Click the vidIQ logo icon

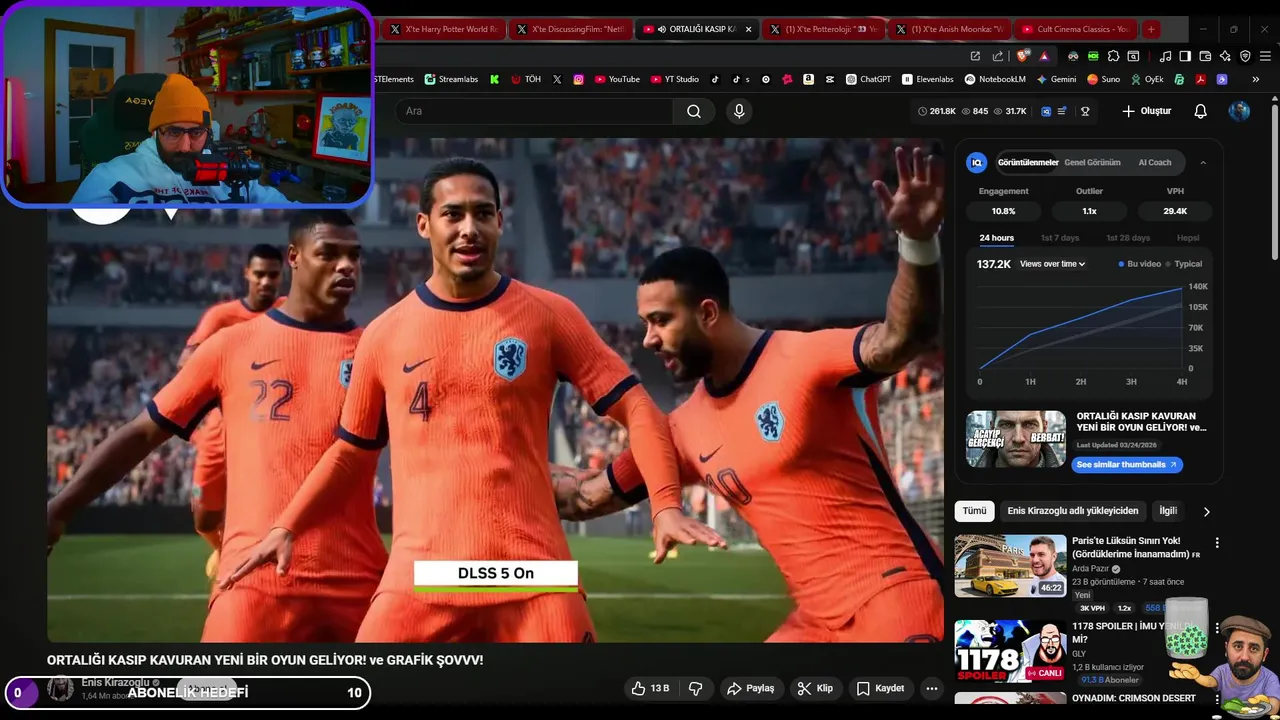coord(977,162)
